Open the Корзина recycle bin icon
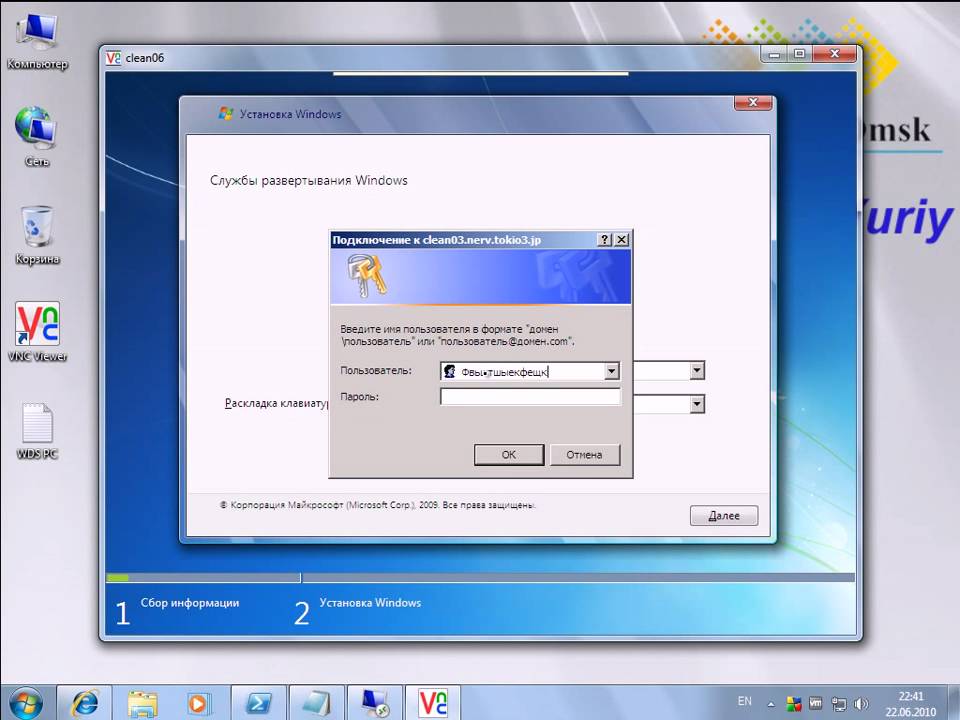 pos(37,234)
